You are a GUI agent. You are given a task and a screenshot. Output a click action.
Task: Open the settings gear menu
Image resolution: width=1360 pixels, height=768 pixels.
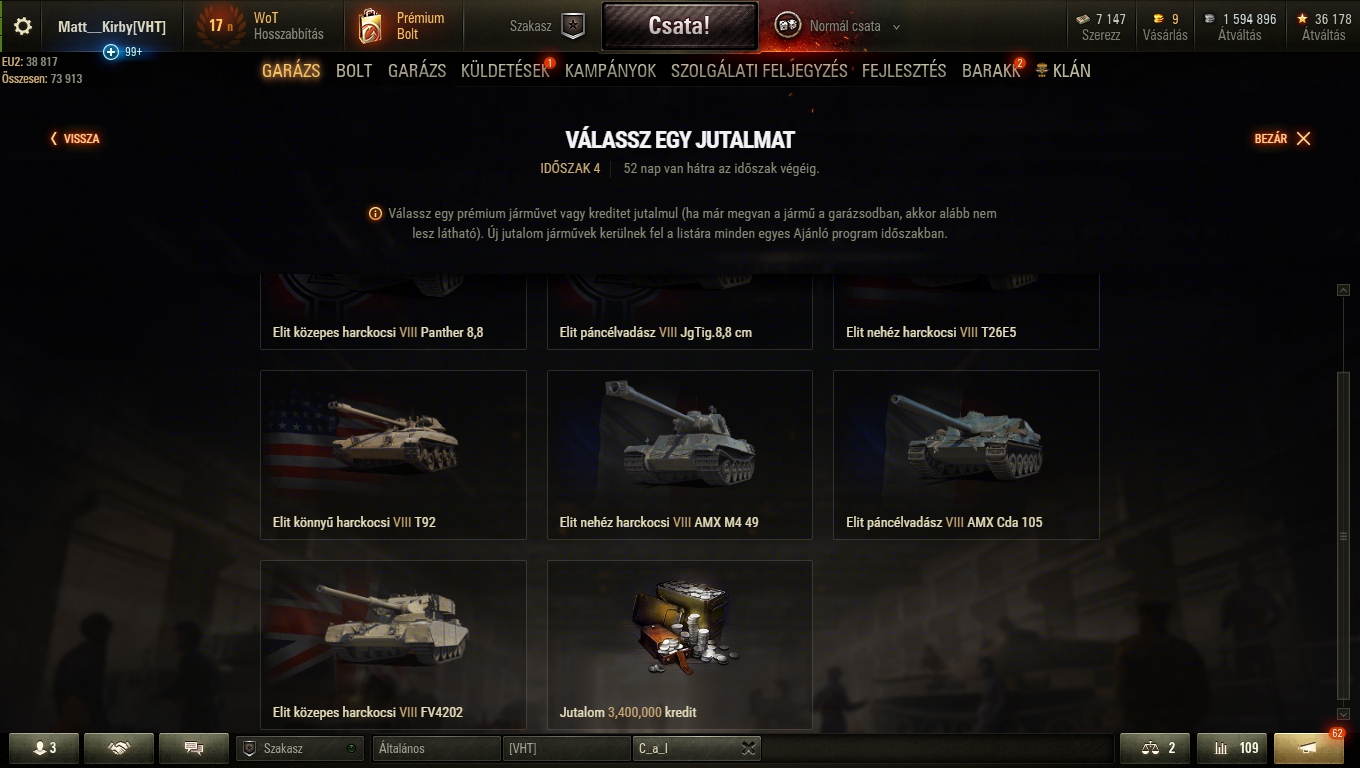22,27
